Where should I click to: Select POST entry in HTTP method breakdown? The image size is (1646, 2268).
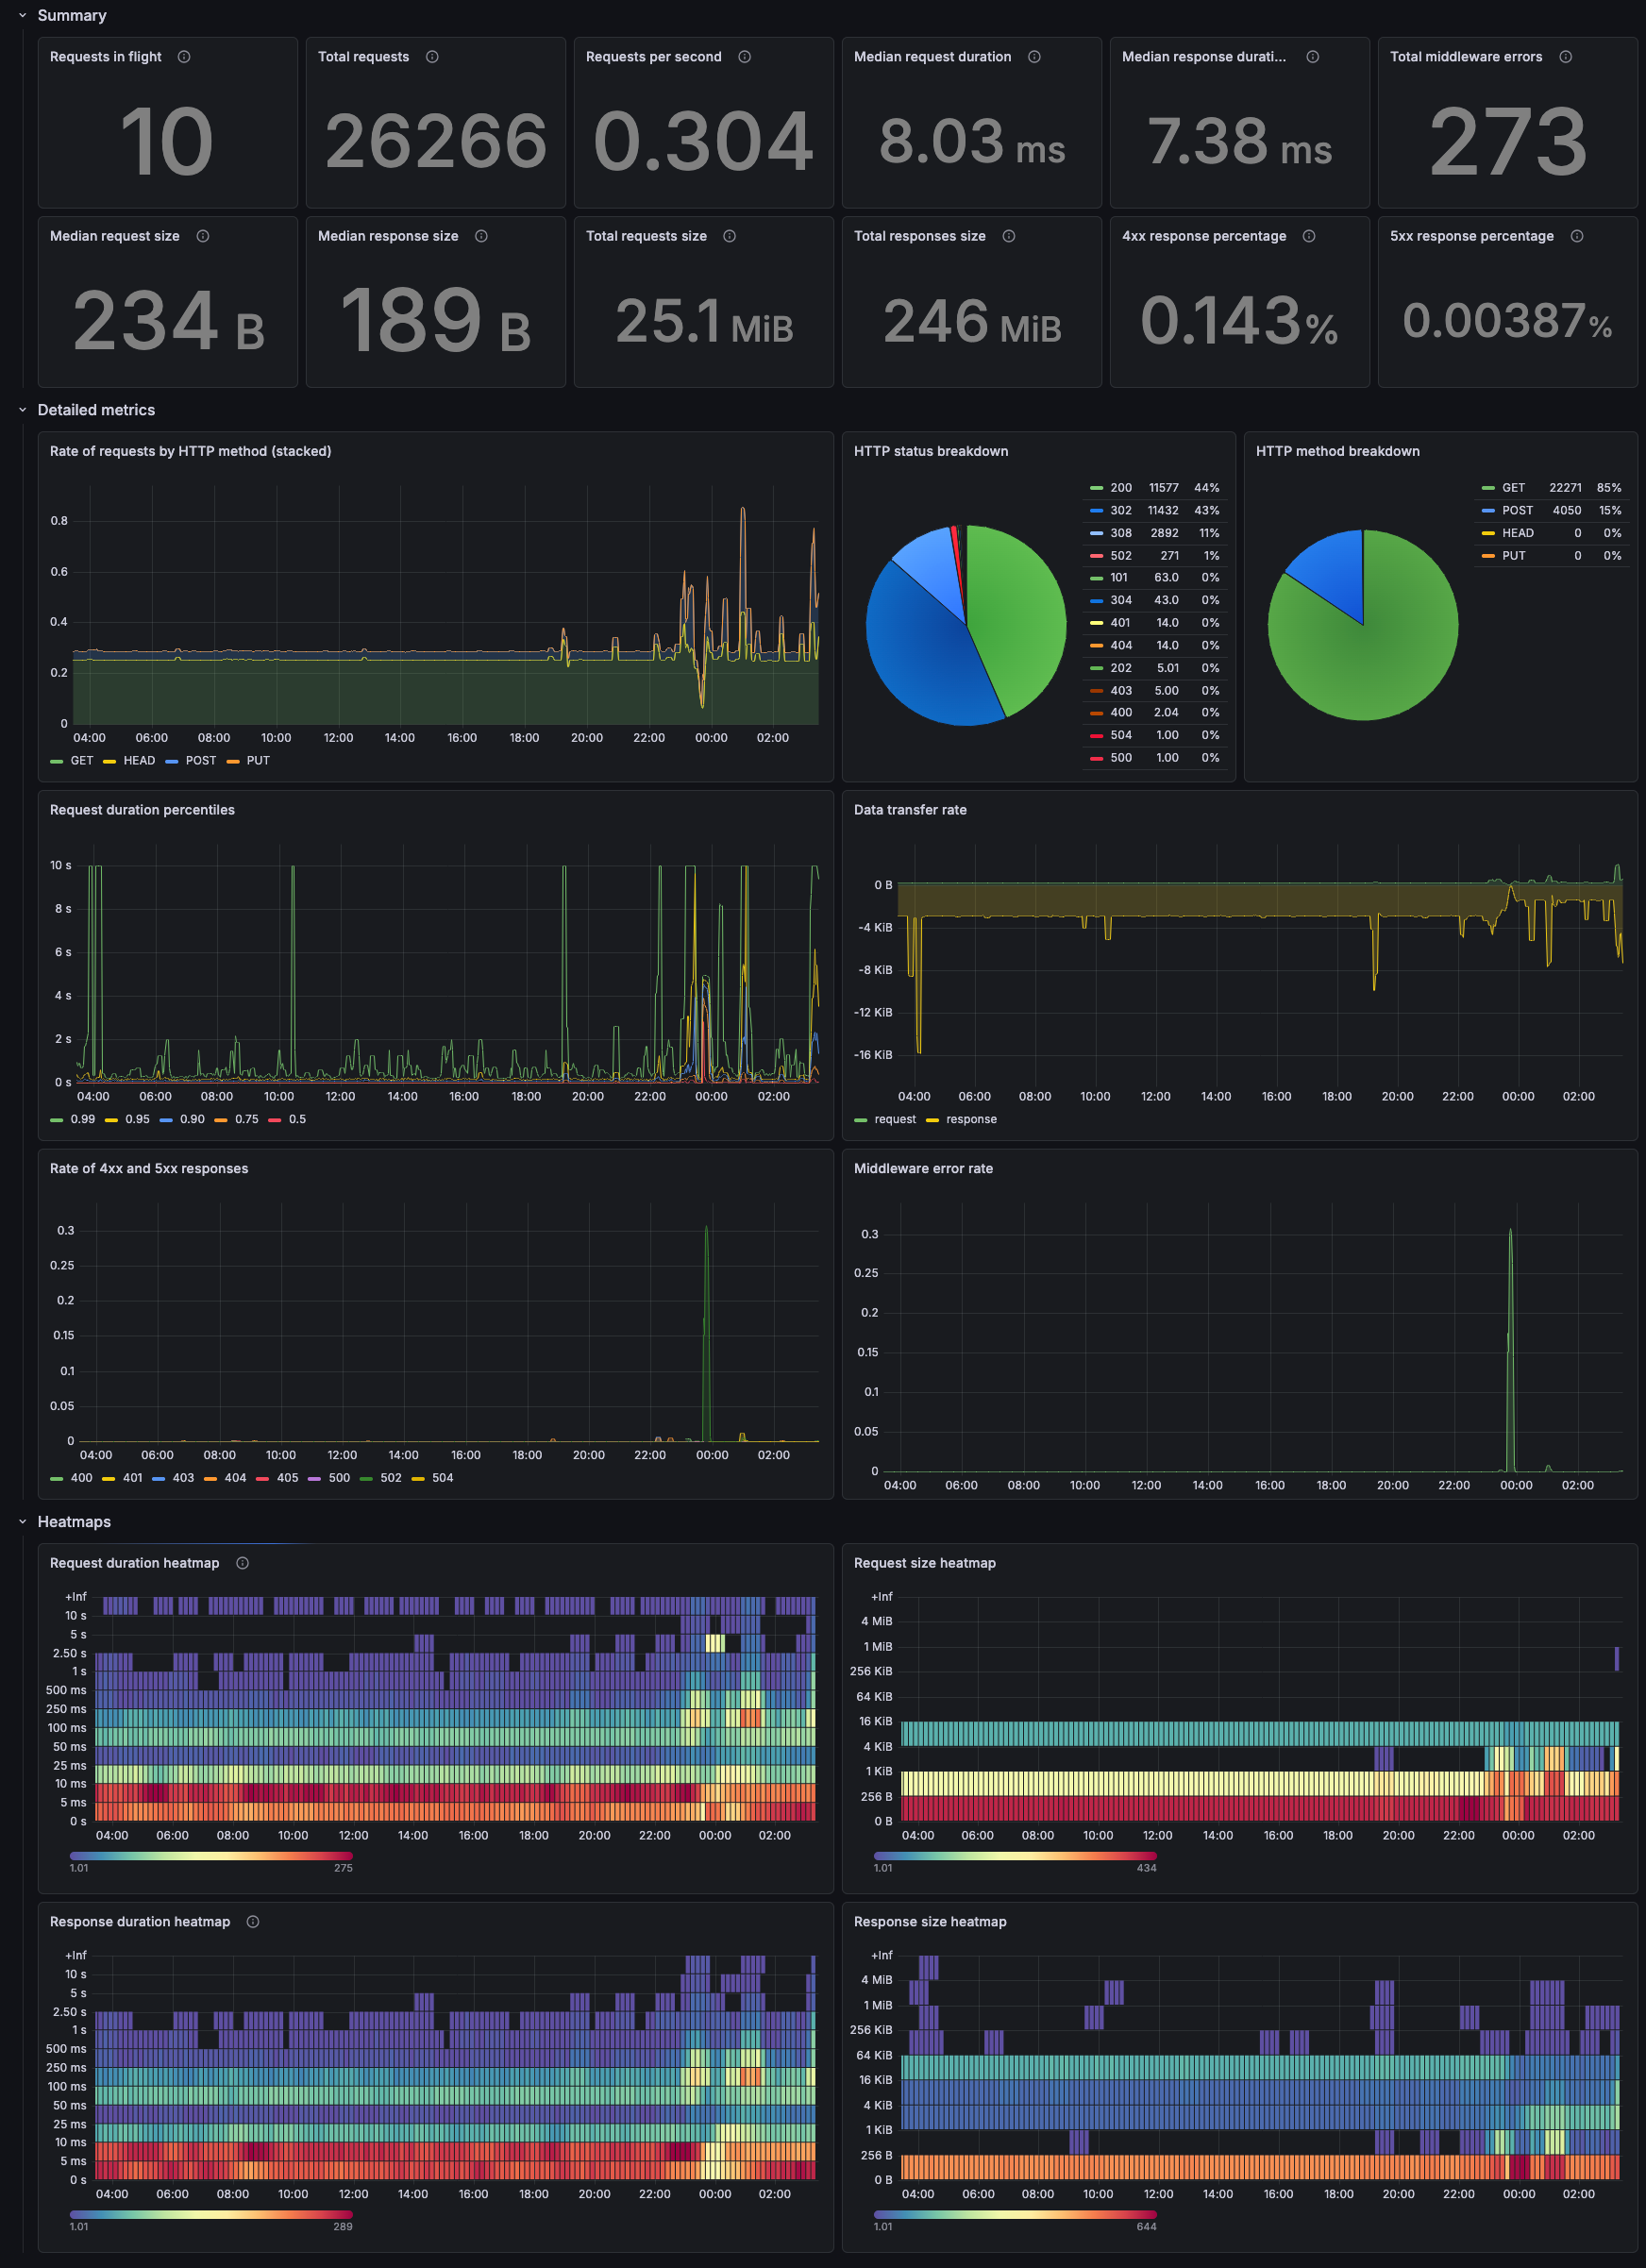pos(1516,511)
